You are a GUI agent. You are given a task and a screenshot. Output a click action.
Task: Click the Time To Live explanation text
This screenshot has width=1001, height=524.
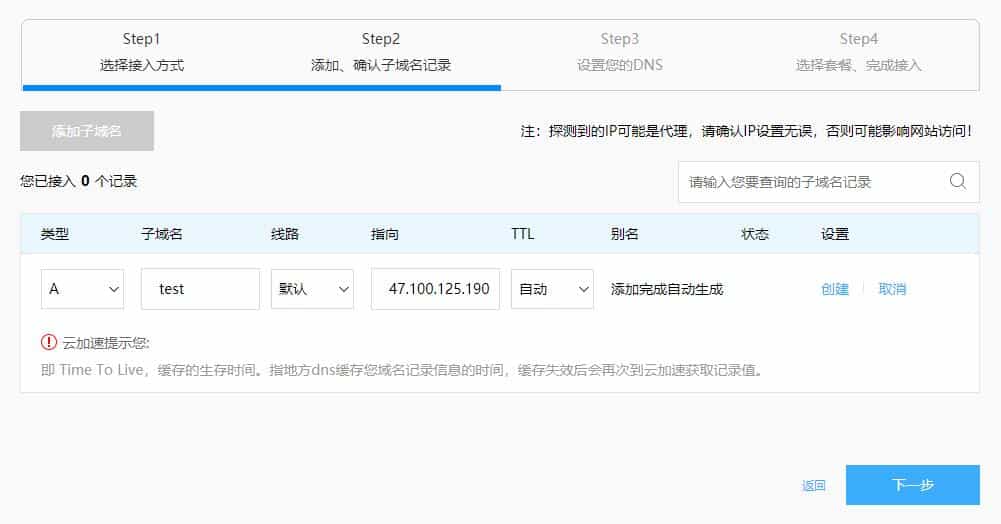point(402,370)
